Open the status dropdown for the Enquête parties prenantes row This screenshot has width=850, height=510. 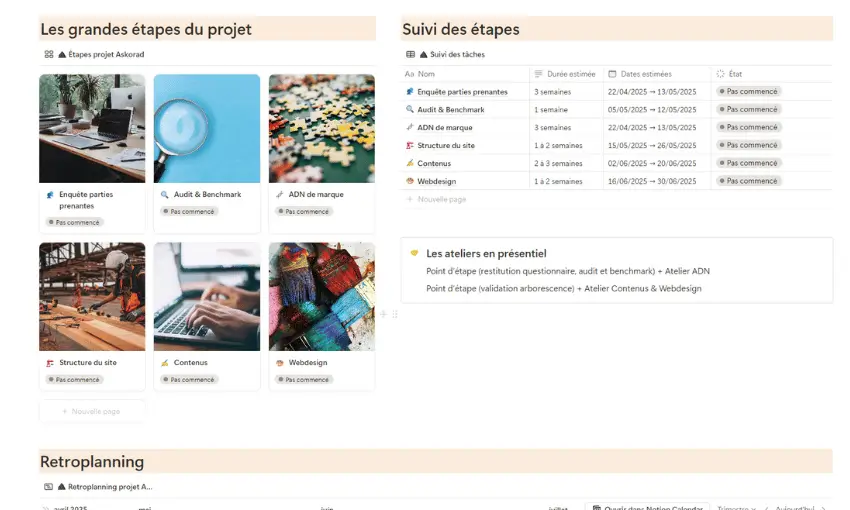point(749,92)
